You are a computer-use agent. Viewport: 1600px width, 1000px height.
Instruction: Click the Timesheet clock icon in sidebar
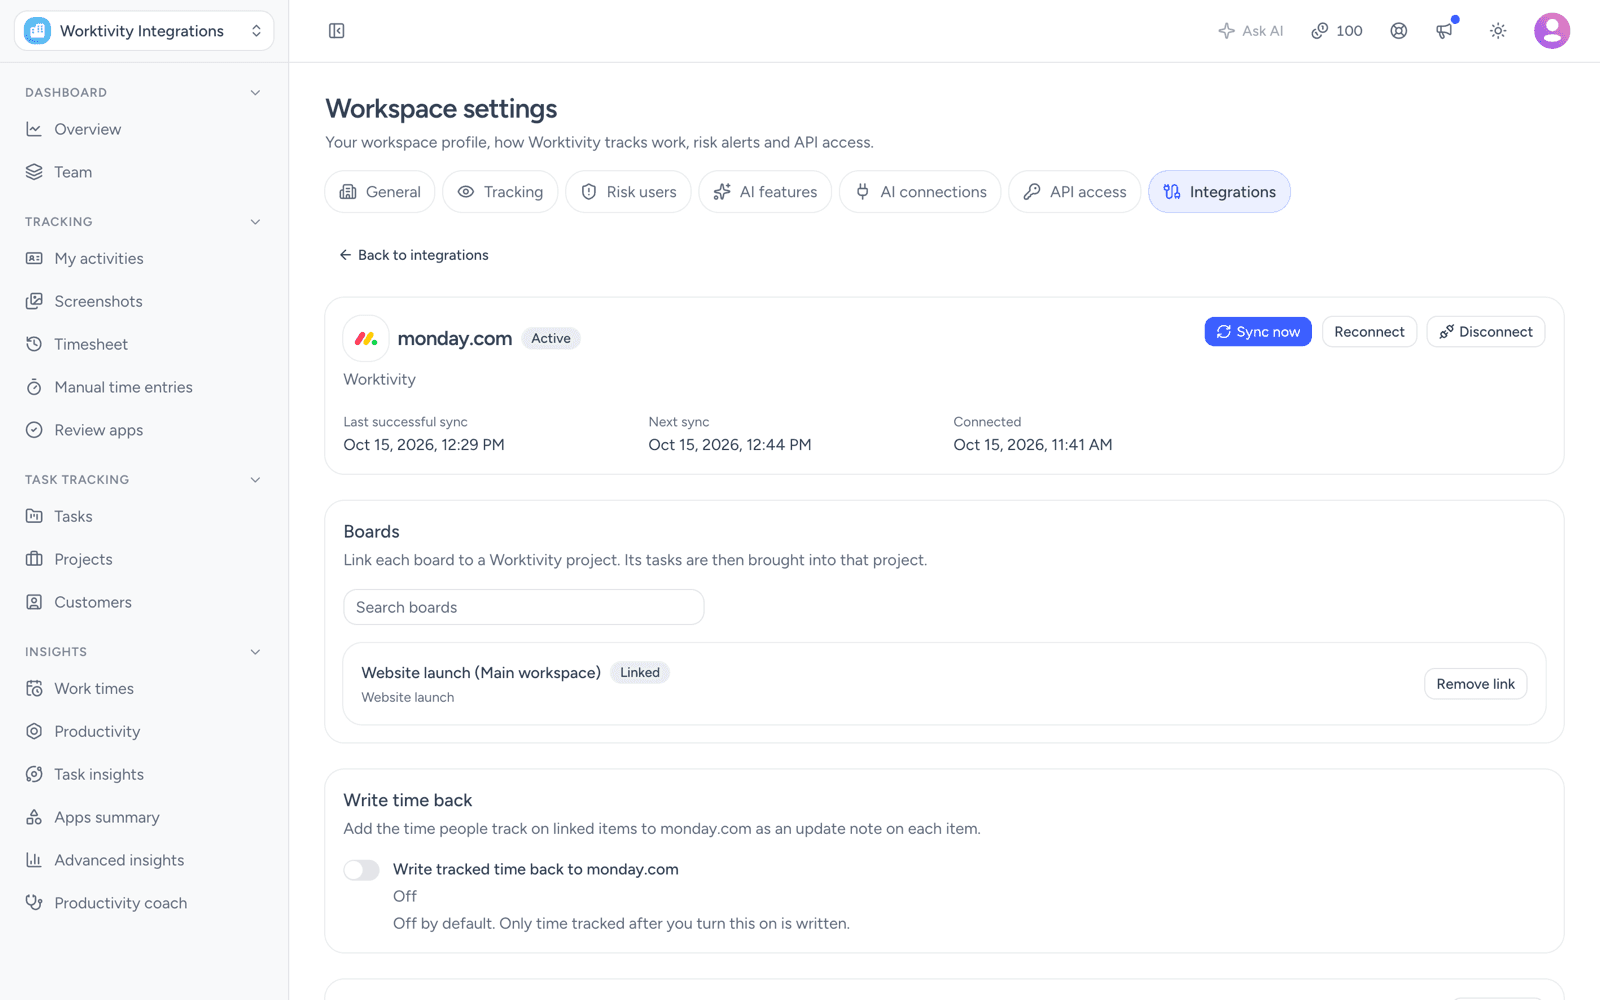pyautogui.click(x=34, y=344)
